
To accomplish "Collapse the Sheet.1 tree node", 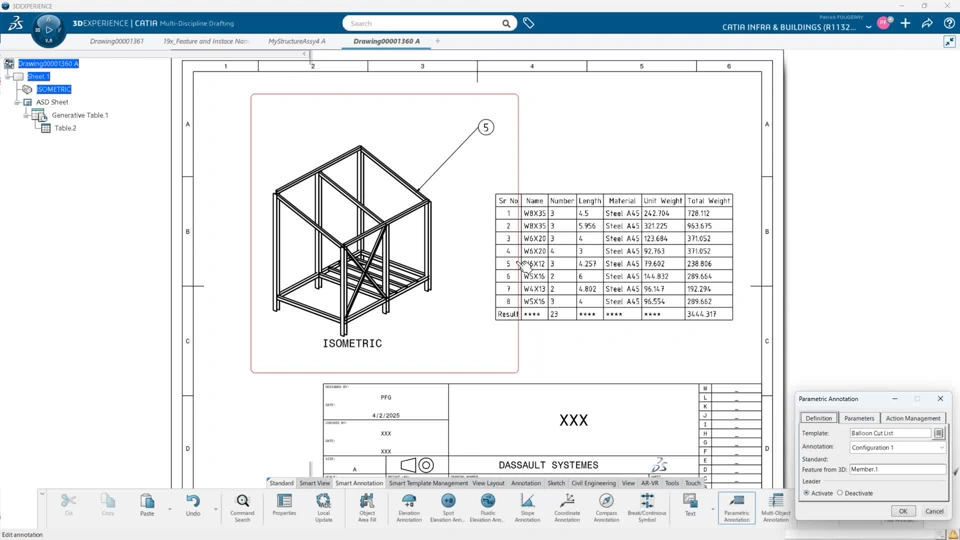I will [x=8, y=77].
